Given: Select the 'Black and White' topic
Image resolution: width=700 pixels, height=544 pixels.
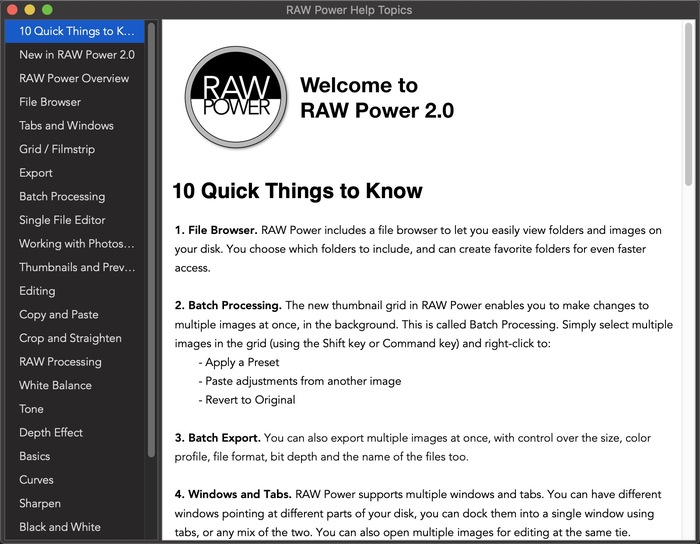Looking at the screenshot, I should (x=75, y=528).
